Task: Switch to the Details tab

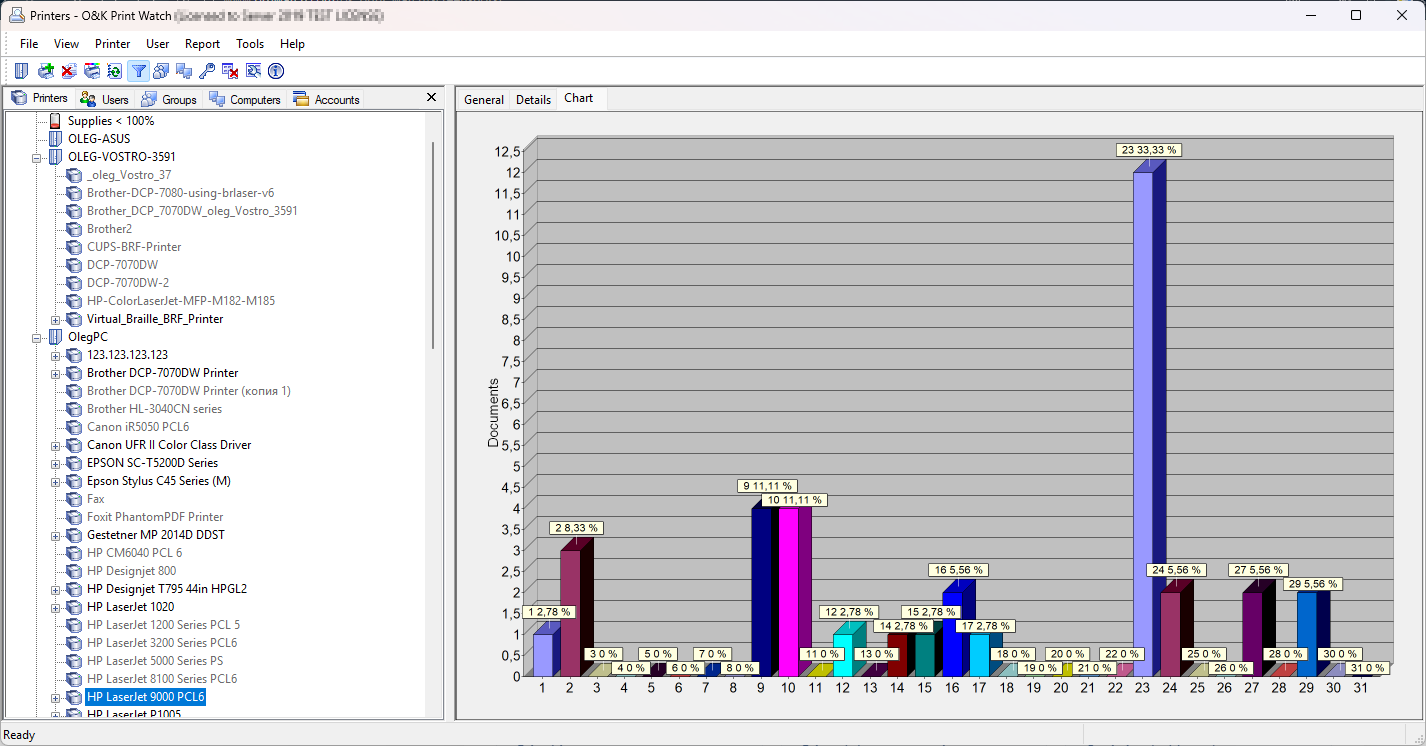Action: [x=533, y=100]
